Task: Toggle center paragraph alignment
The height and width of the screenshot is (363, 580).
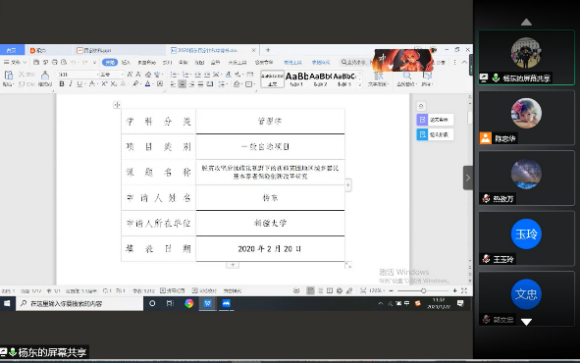Action: (x=182, y=84)
